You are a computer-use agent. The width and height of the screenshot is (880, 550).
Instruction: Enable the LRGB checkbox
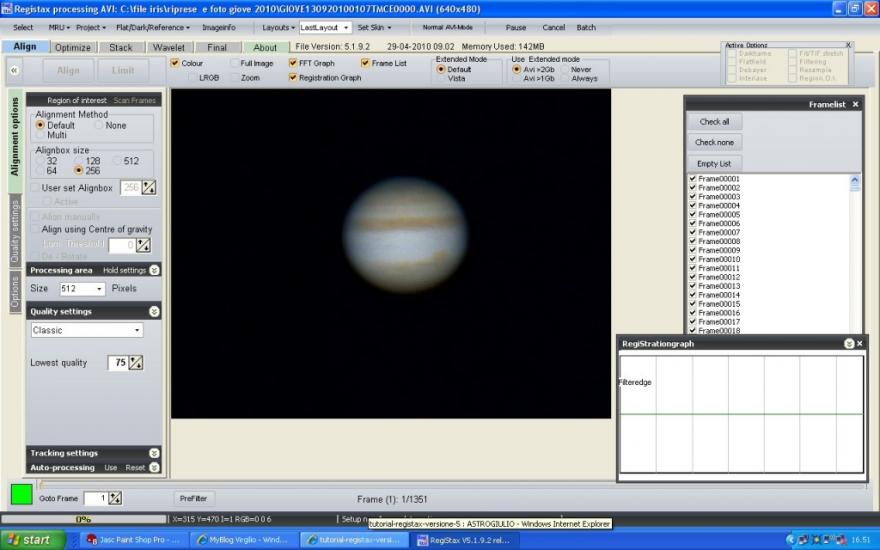point(192,77)
